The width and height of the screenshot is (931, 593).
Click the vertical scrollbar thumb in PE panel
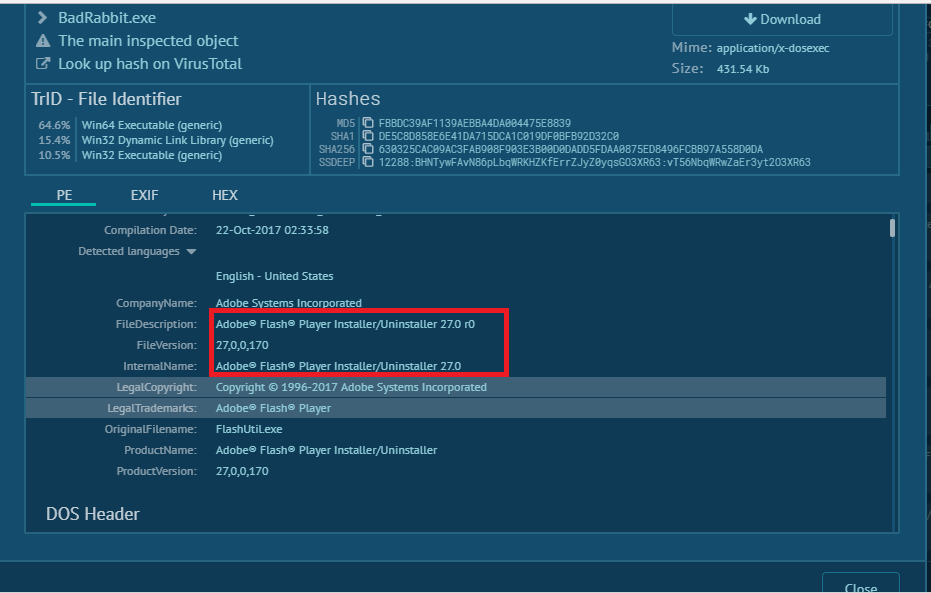point(892,228)
